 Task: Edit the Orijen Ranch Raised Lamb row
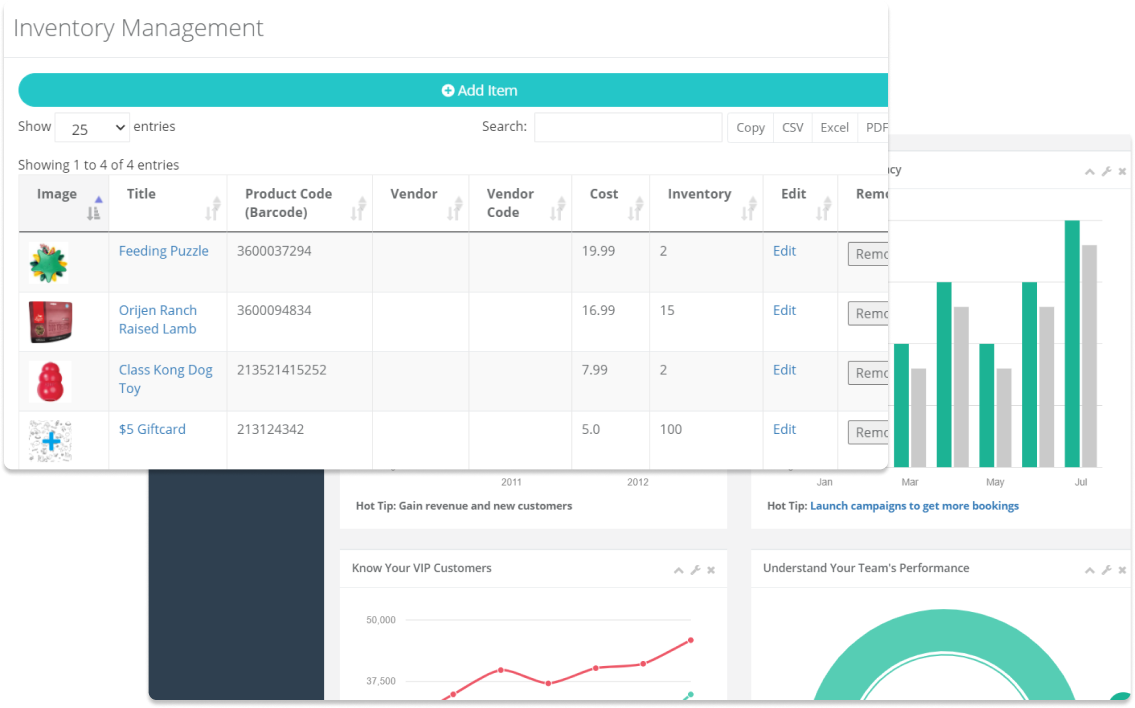click(784, 311)
